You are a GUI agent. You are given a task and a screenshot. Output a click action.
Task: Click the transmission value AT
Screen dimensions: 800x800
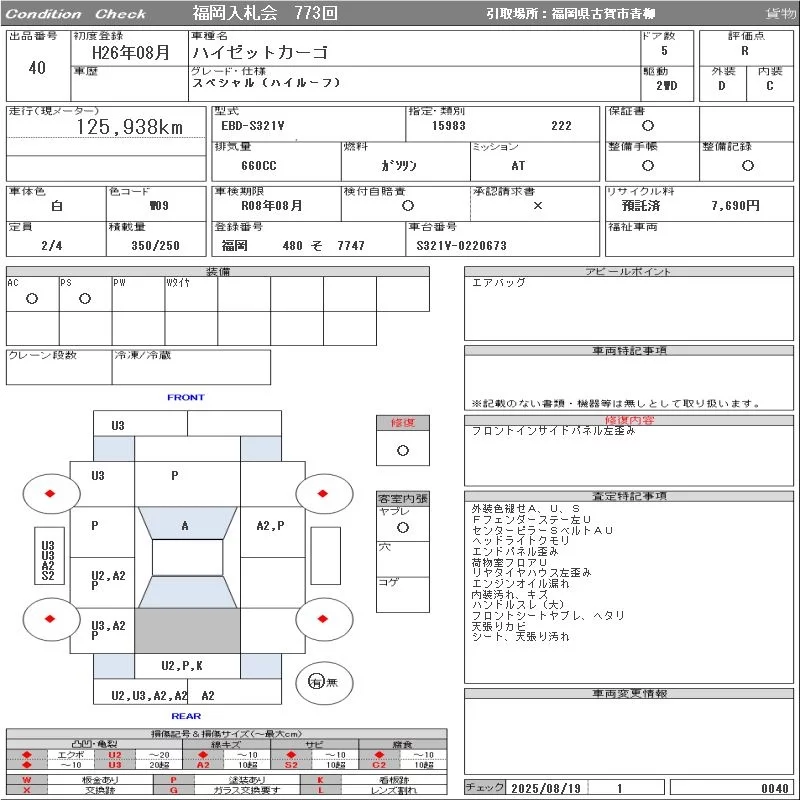tap(518, 166)
